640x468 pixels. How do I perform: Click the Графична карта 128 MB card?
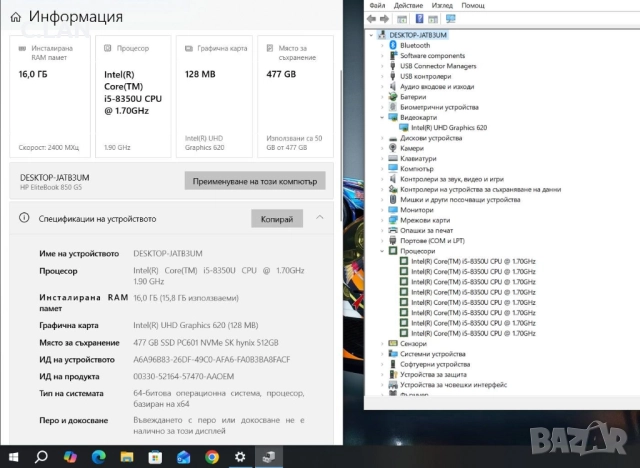[x=214, y=96]
